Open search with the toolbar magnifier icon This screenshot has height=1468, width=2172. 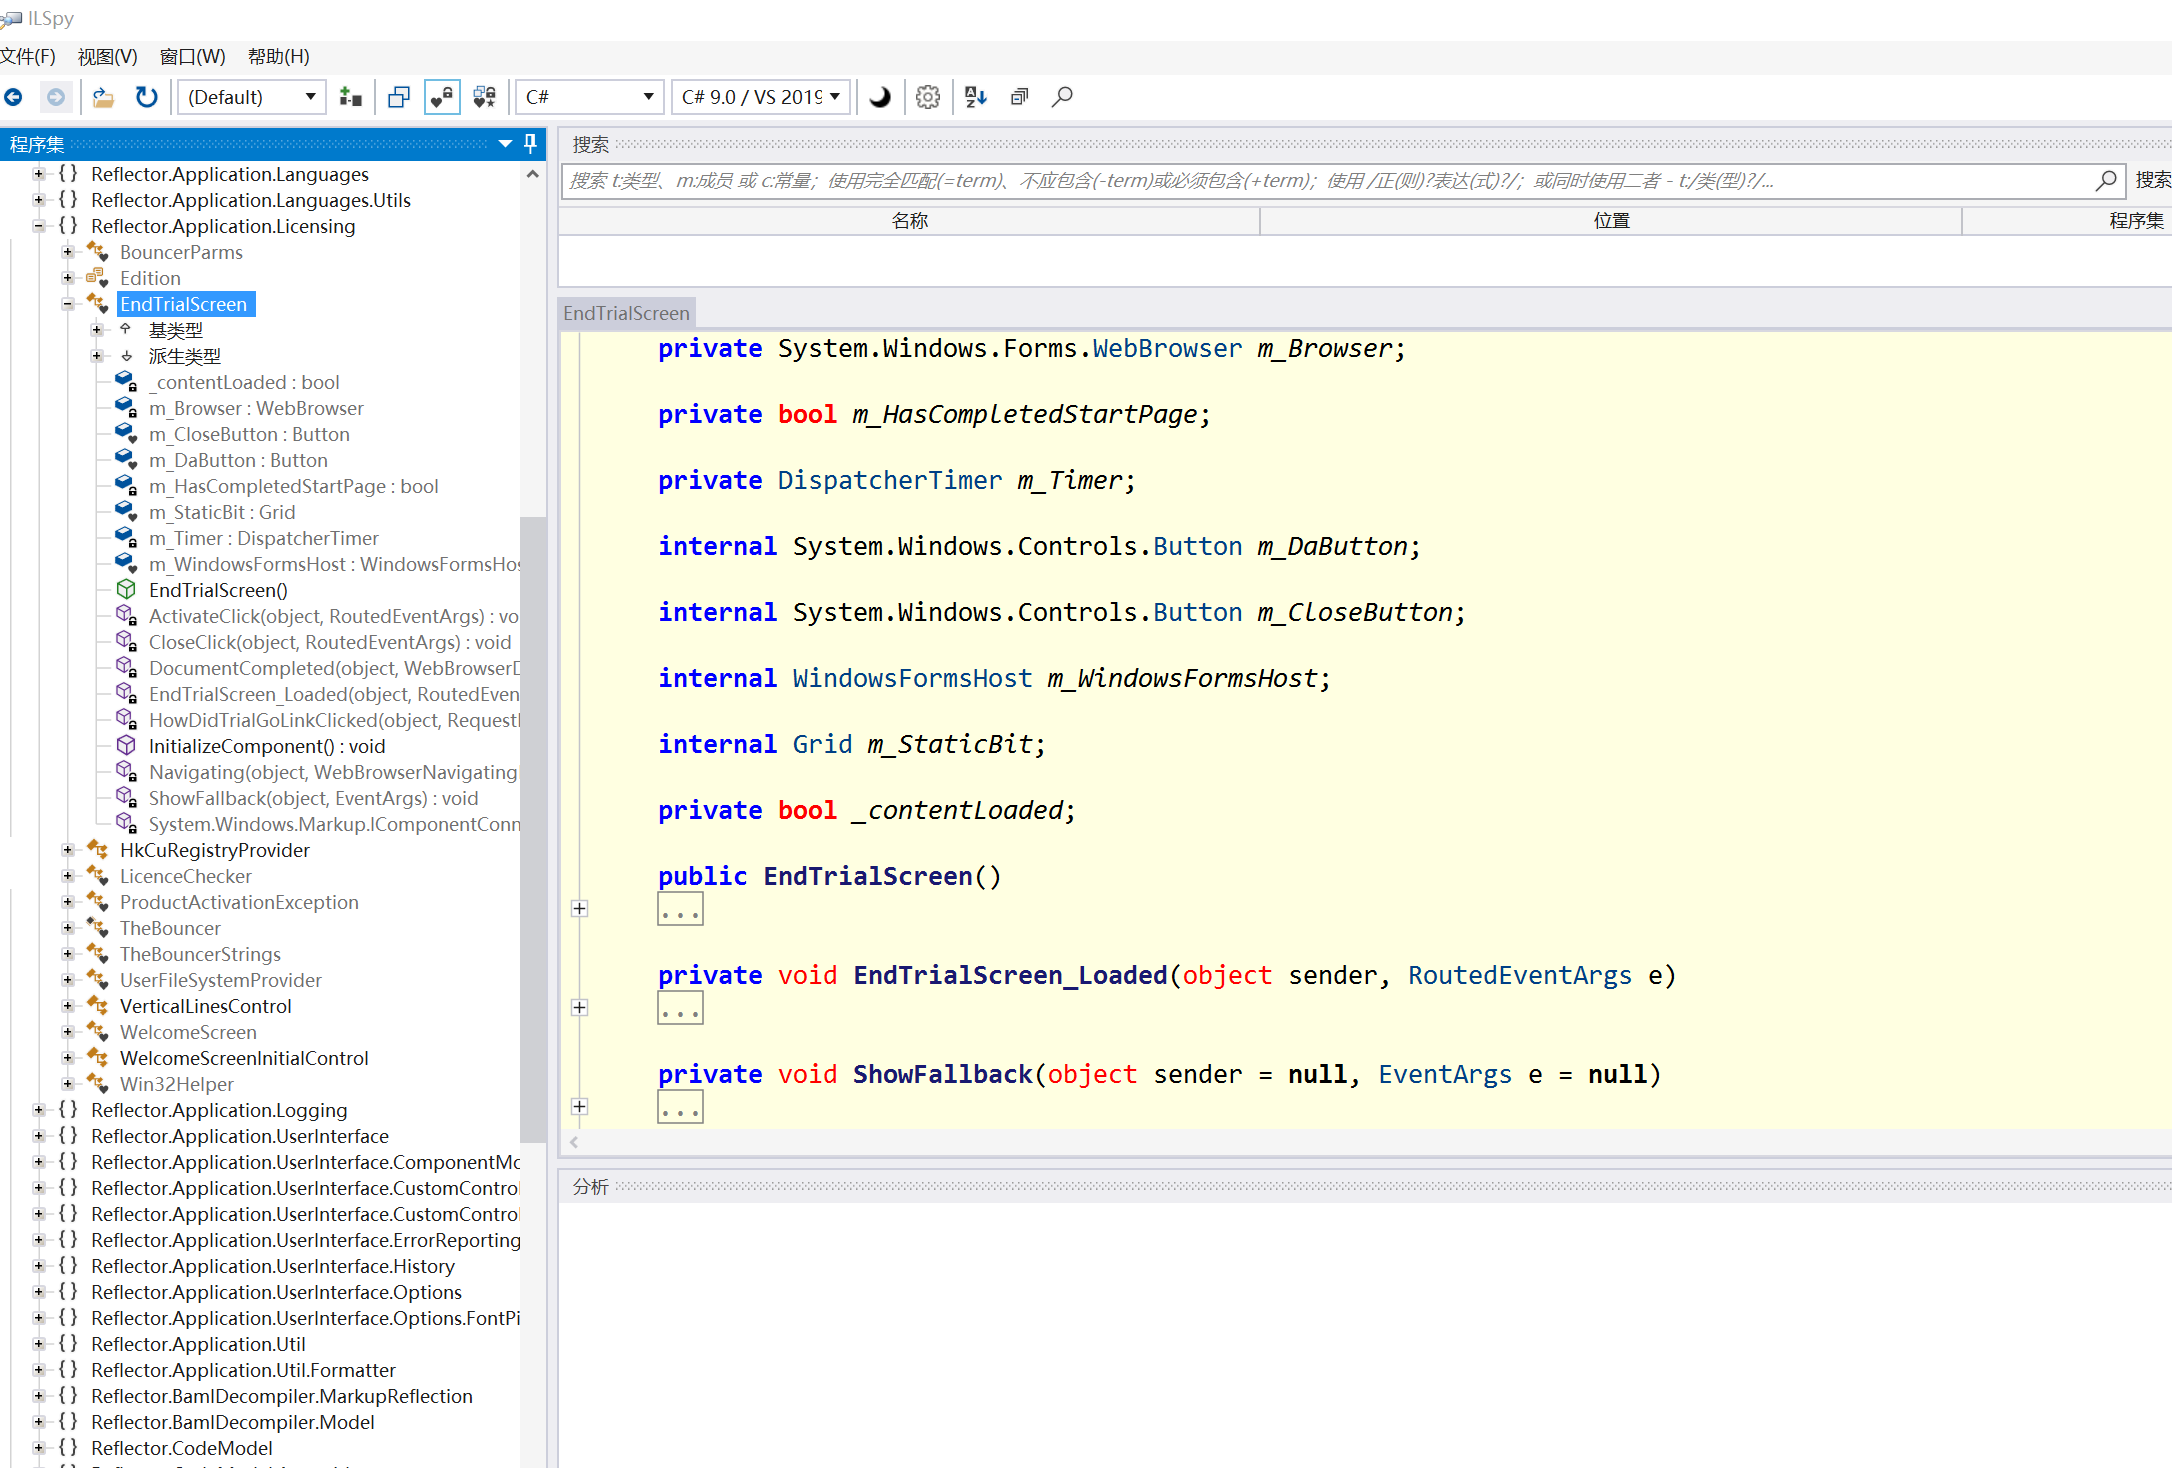(1063, 97)
